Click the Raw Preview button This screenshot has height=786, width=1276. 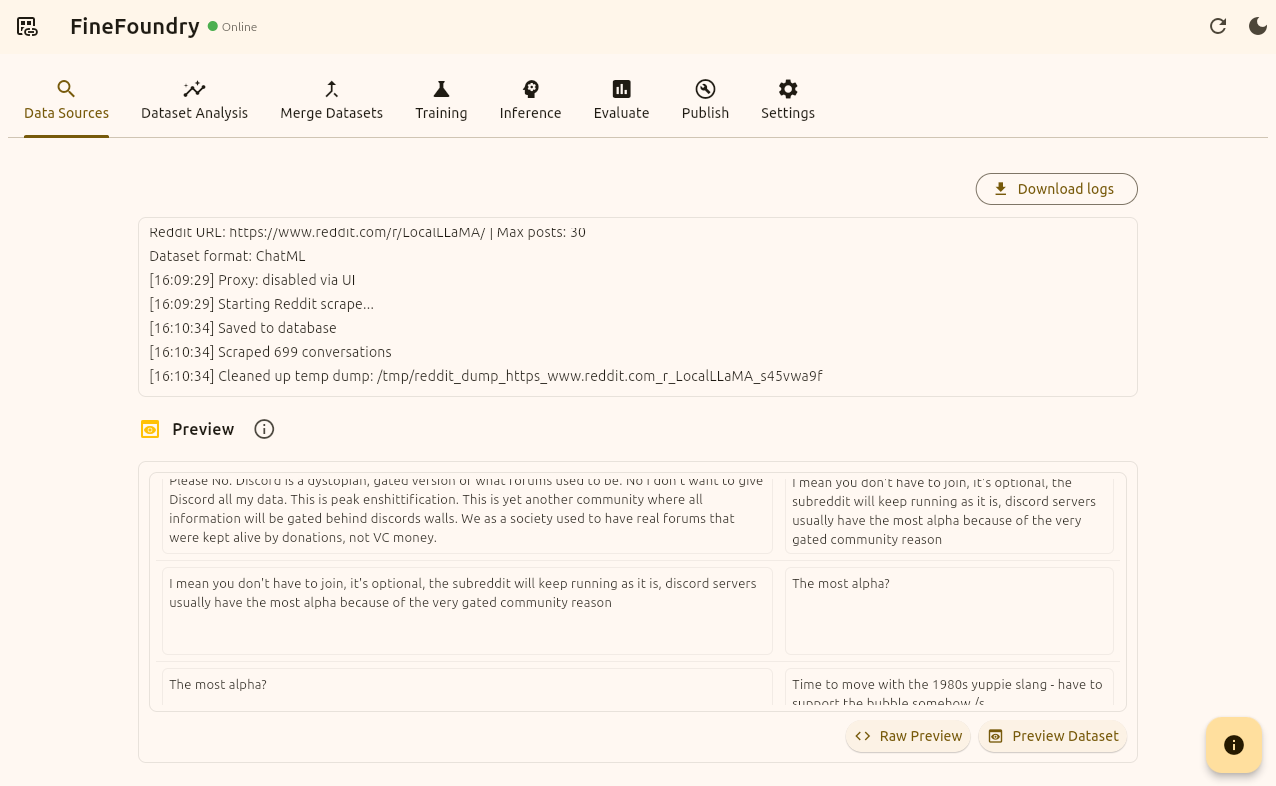tap(908, 736)
